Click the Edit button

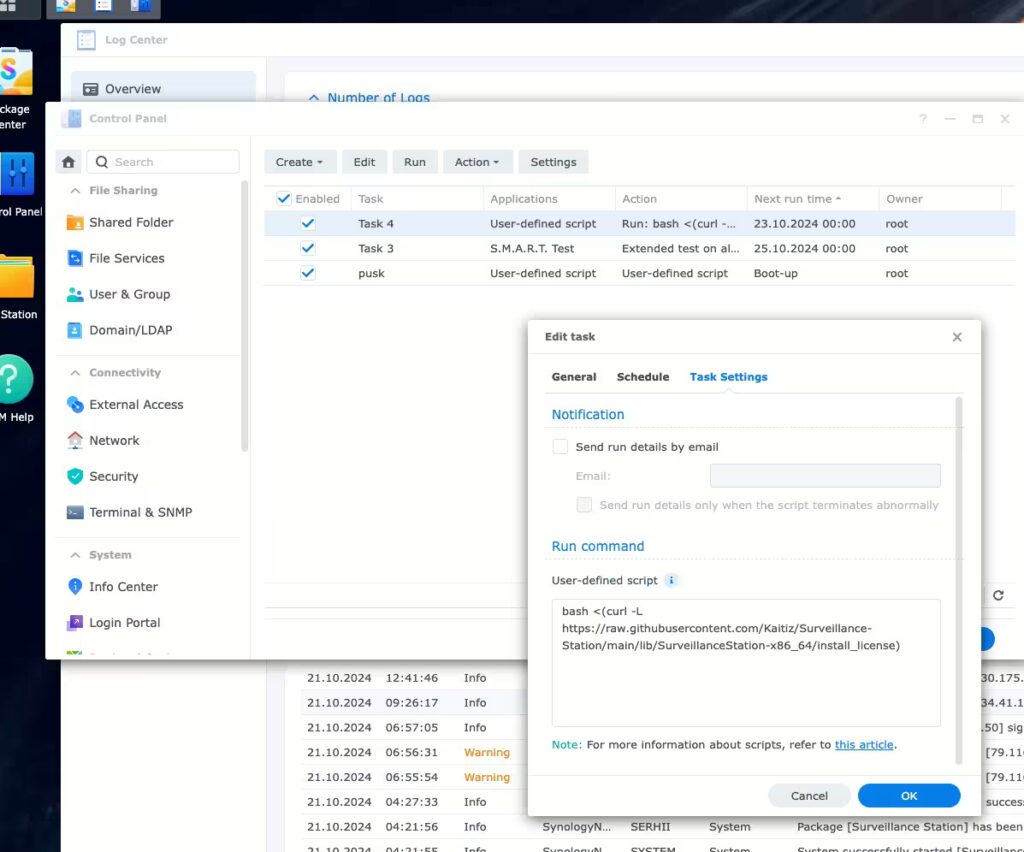(364, 162)
